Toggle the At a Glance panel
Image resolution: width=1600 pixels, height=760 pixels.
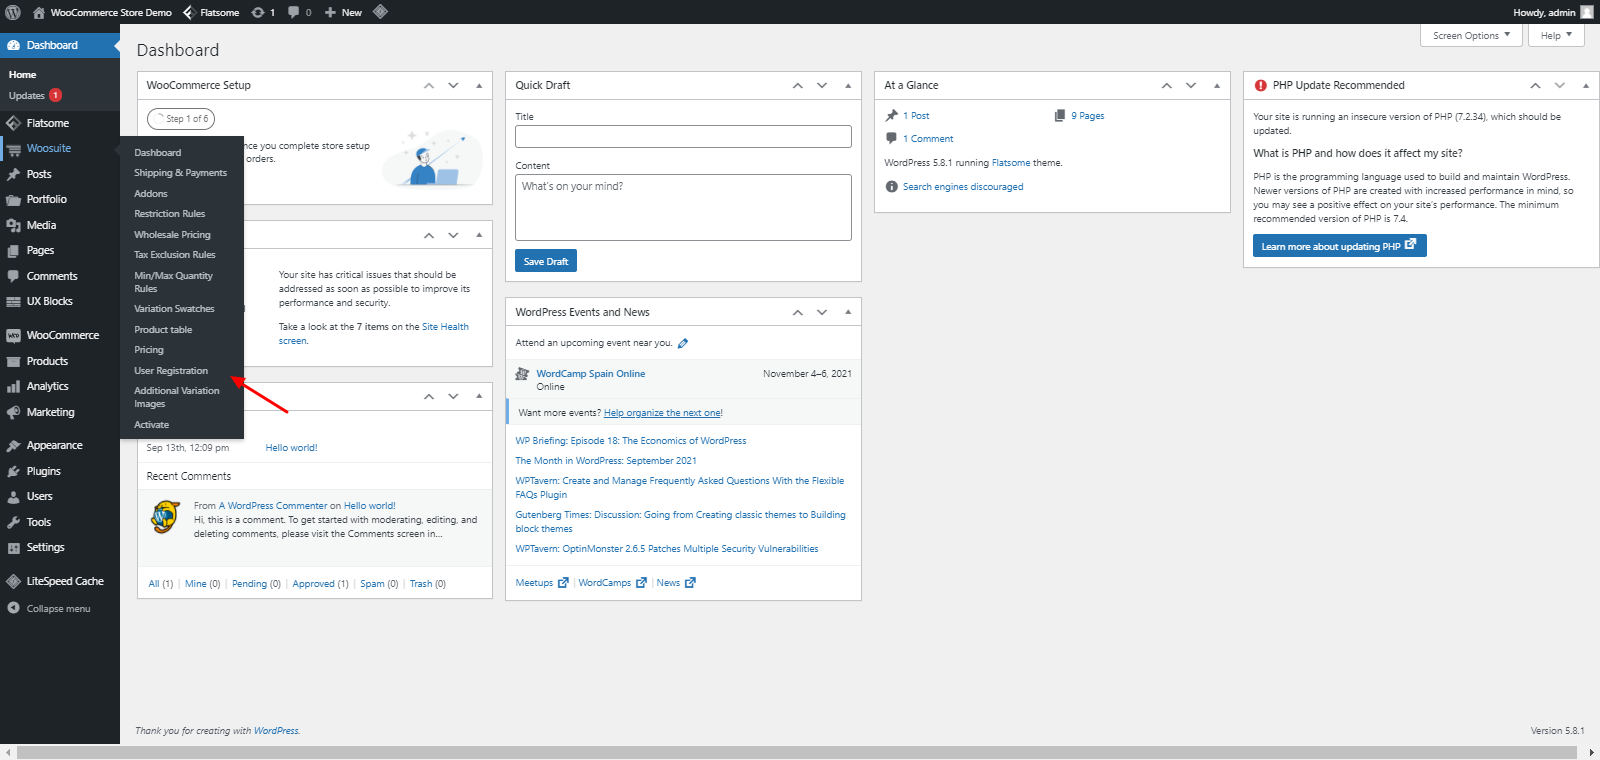pos(1217,85)
